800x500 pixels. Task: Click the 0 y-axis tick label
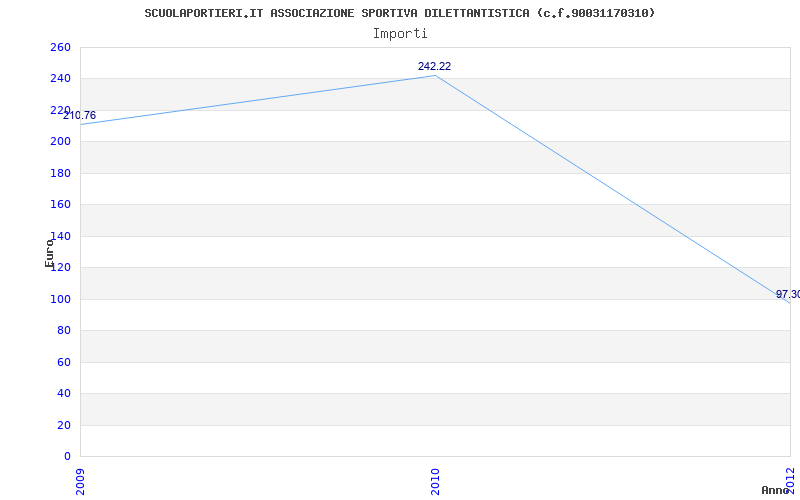(x=67, y=457)
